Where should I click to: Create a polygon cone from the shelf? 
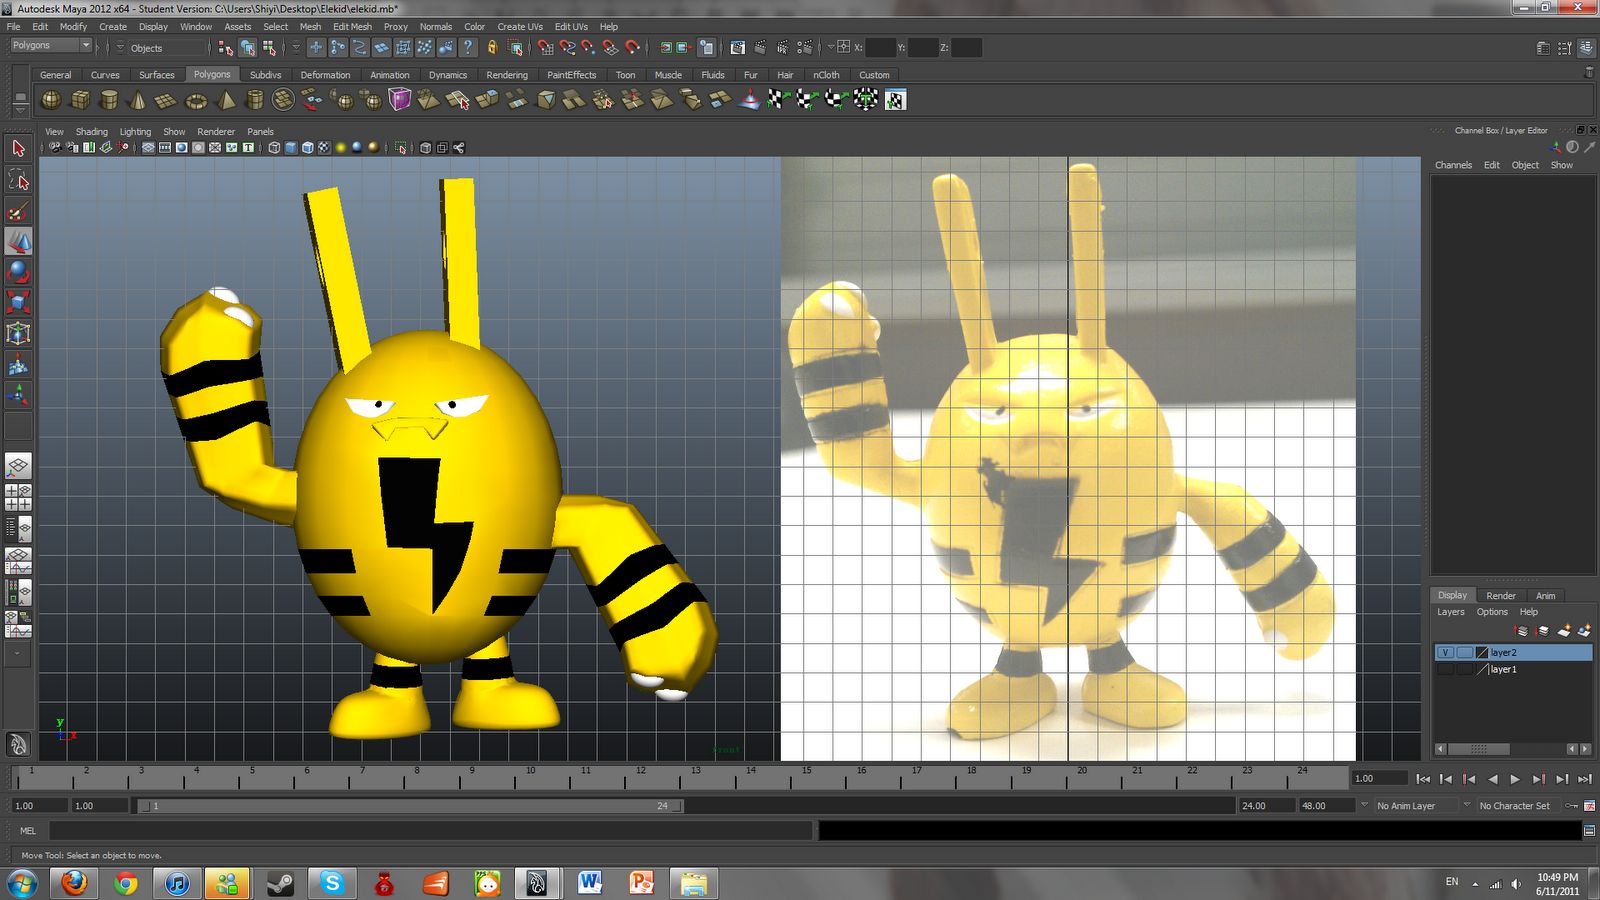[138, 99]
